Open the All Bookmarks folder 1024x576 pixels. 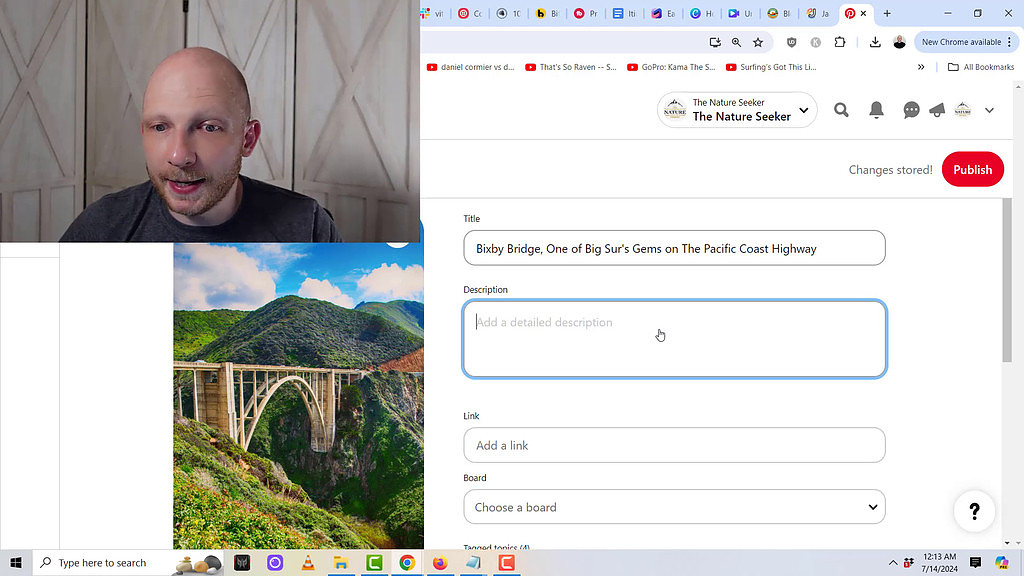pyautogui.click(x=980, y=67)
